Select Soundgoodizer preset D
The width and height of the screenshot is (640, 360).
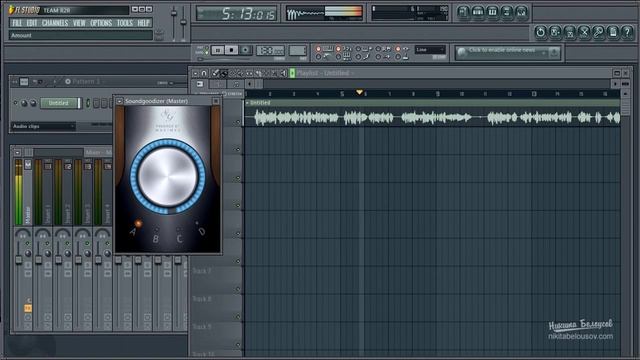click(201, 231)
